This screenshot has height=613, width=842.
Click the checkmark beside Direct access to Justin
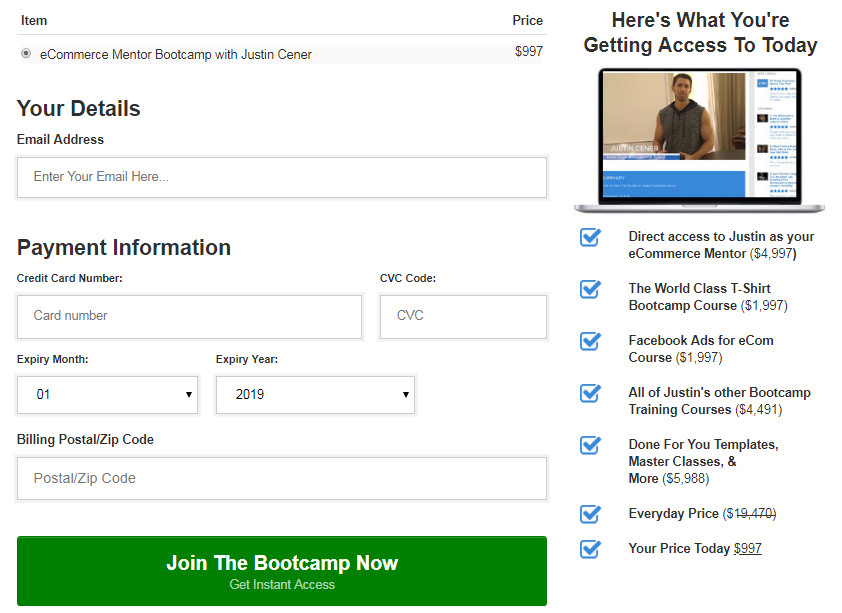(x=590, y=237)
